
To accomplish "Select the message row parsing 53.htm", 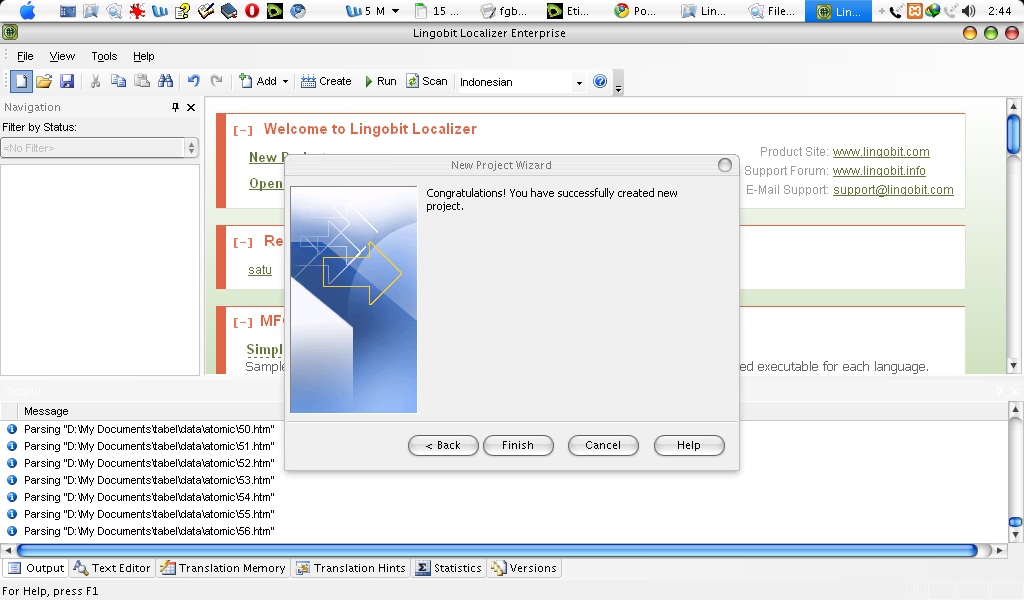I will click(x=149, y=481).
